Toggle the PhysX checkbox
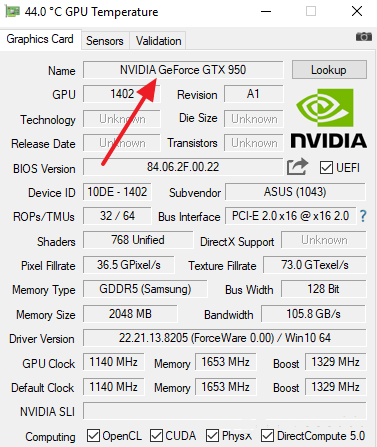This screenshot has width=377, height=447. pos(212,436)
